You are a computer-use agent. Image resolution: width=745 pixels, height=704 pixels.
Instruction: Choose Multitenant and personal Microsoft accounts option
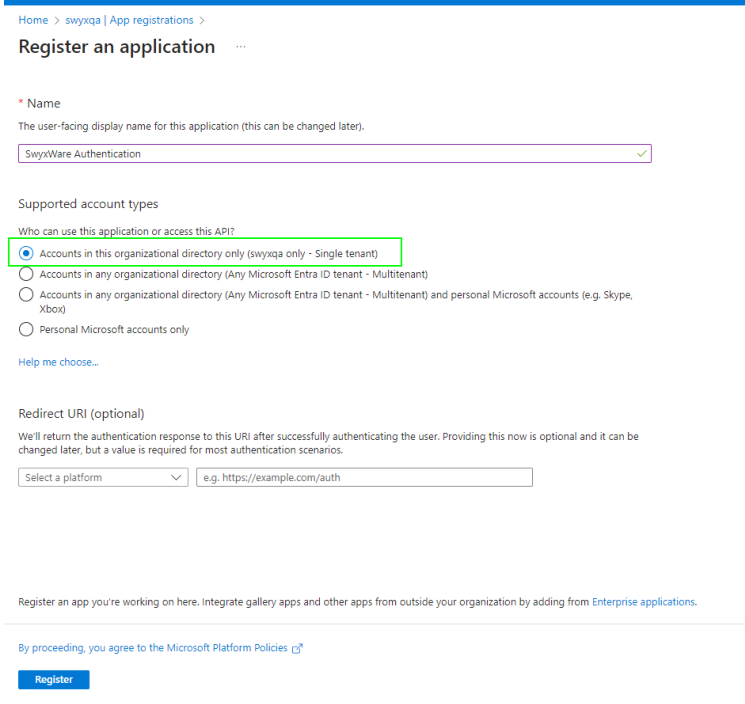[27, 295]
